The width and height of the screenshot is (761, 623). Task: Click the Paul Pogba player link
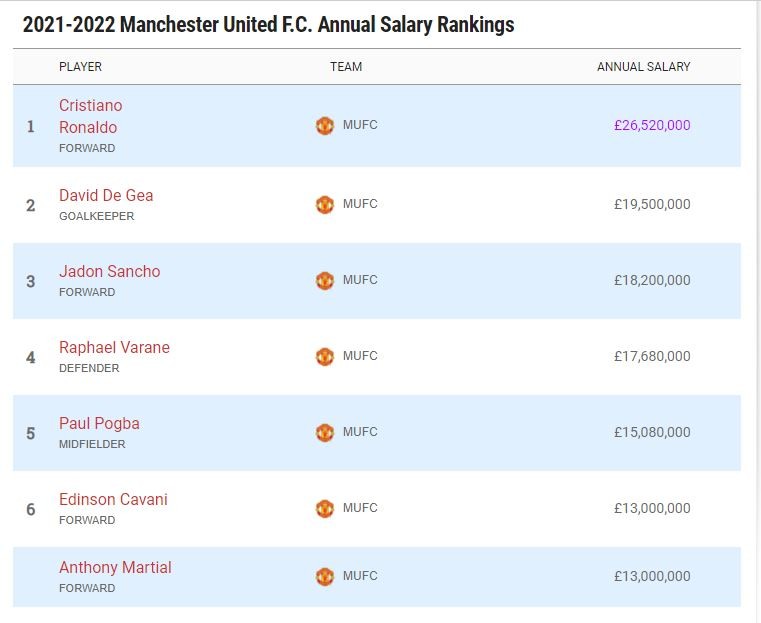point(99,423)
